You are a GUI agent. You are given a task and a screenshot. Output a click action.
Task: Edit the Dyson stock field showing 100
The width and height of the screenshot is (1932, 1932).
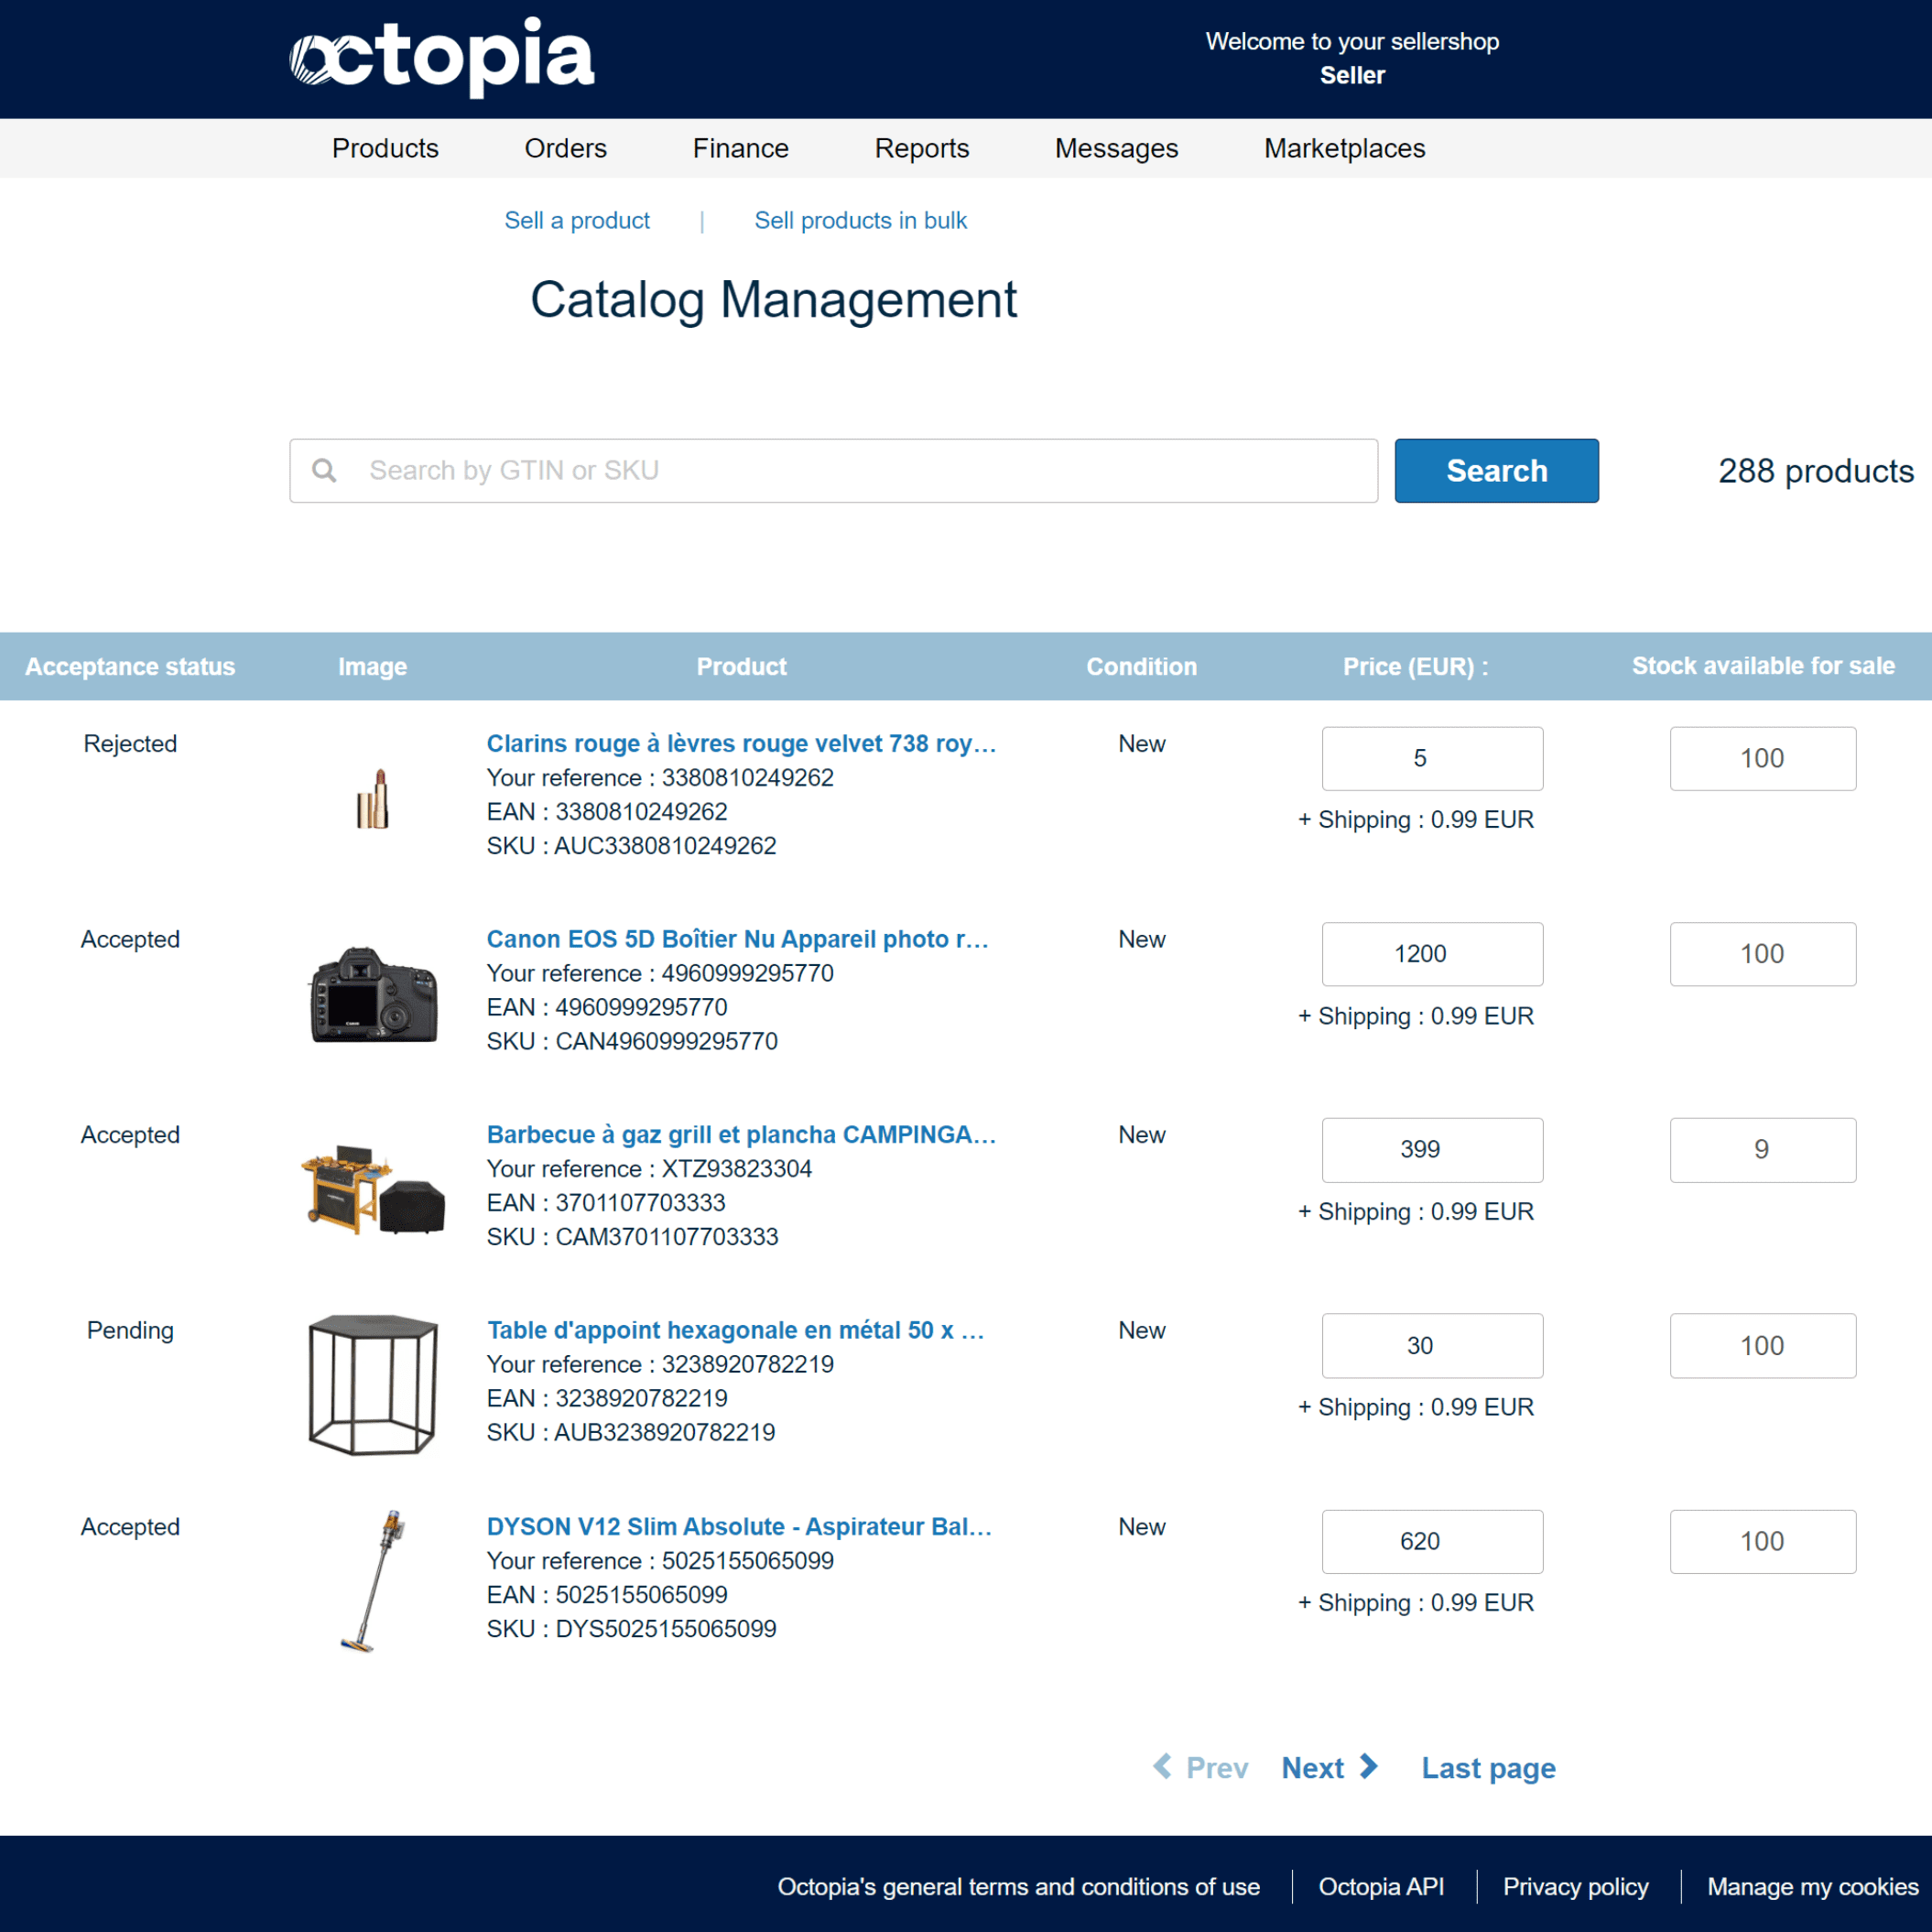(1763, 1541)
